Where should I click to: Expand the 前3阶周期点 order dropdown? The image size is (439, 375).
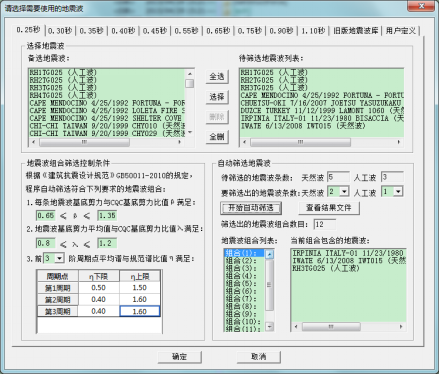click(59, 258)
